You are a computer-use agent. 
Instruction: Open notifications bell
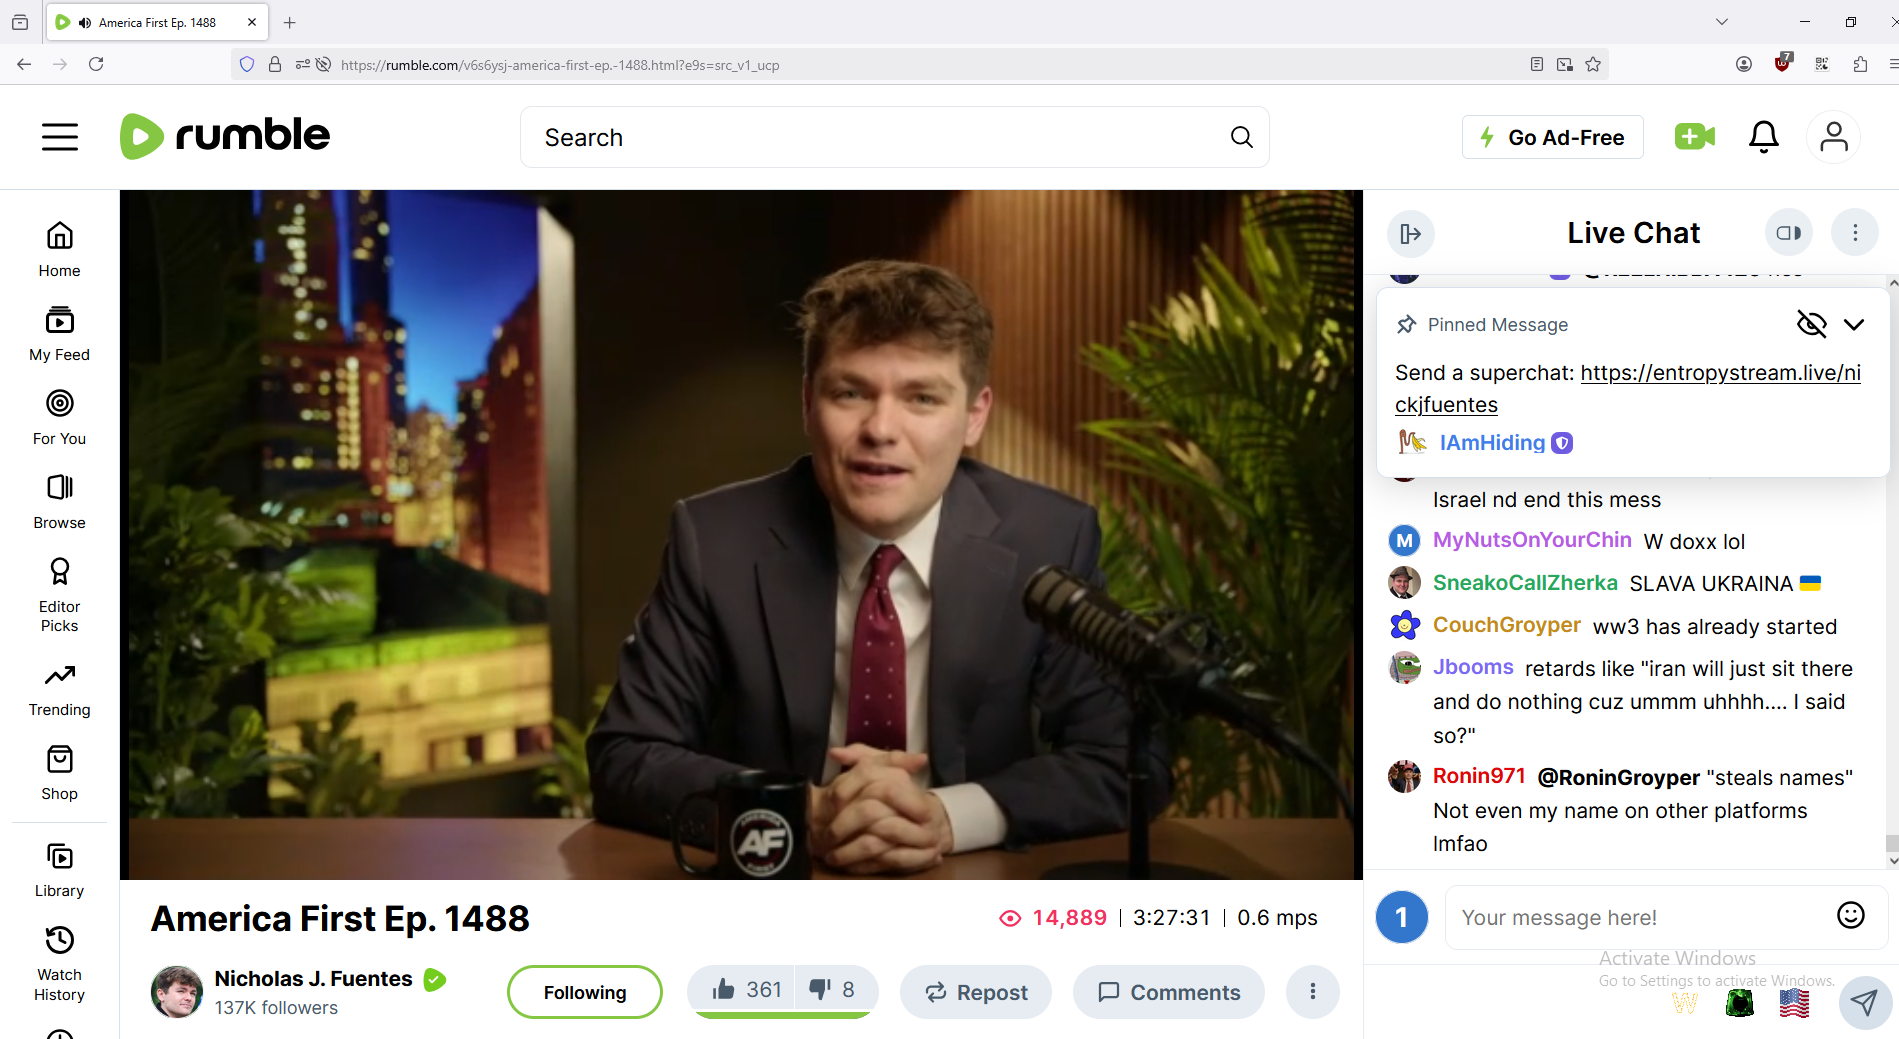coord(1763,137)
